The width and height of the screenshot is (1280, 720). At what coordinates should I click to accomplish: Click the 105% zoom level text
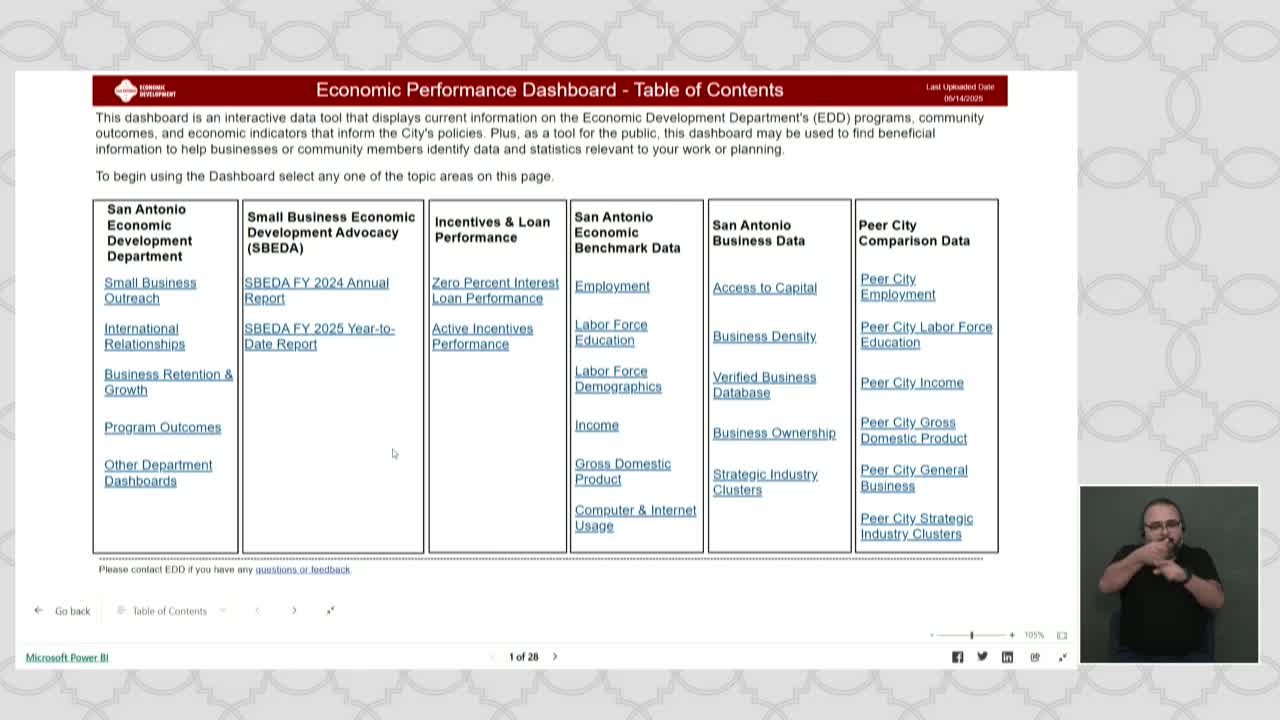tap(1034, 635)
